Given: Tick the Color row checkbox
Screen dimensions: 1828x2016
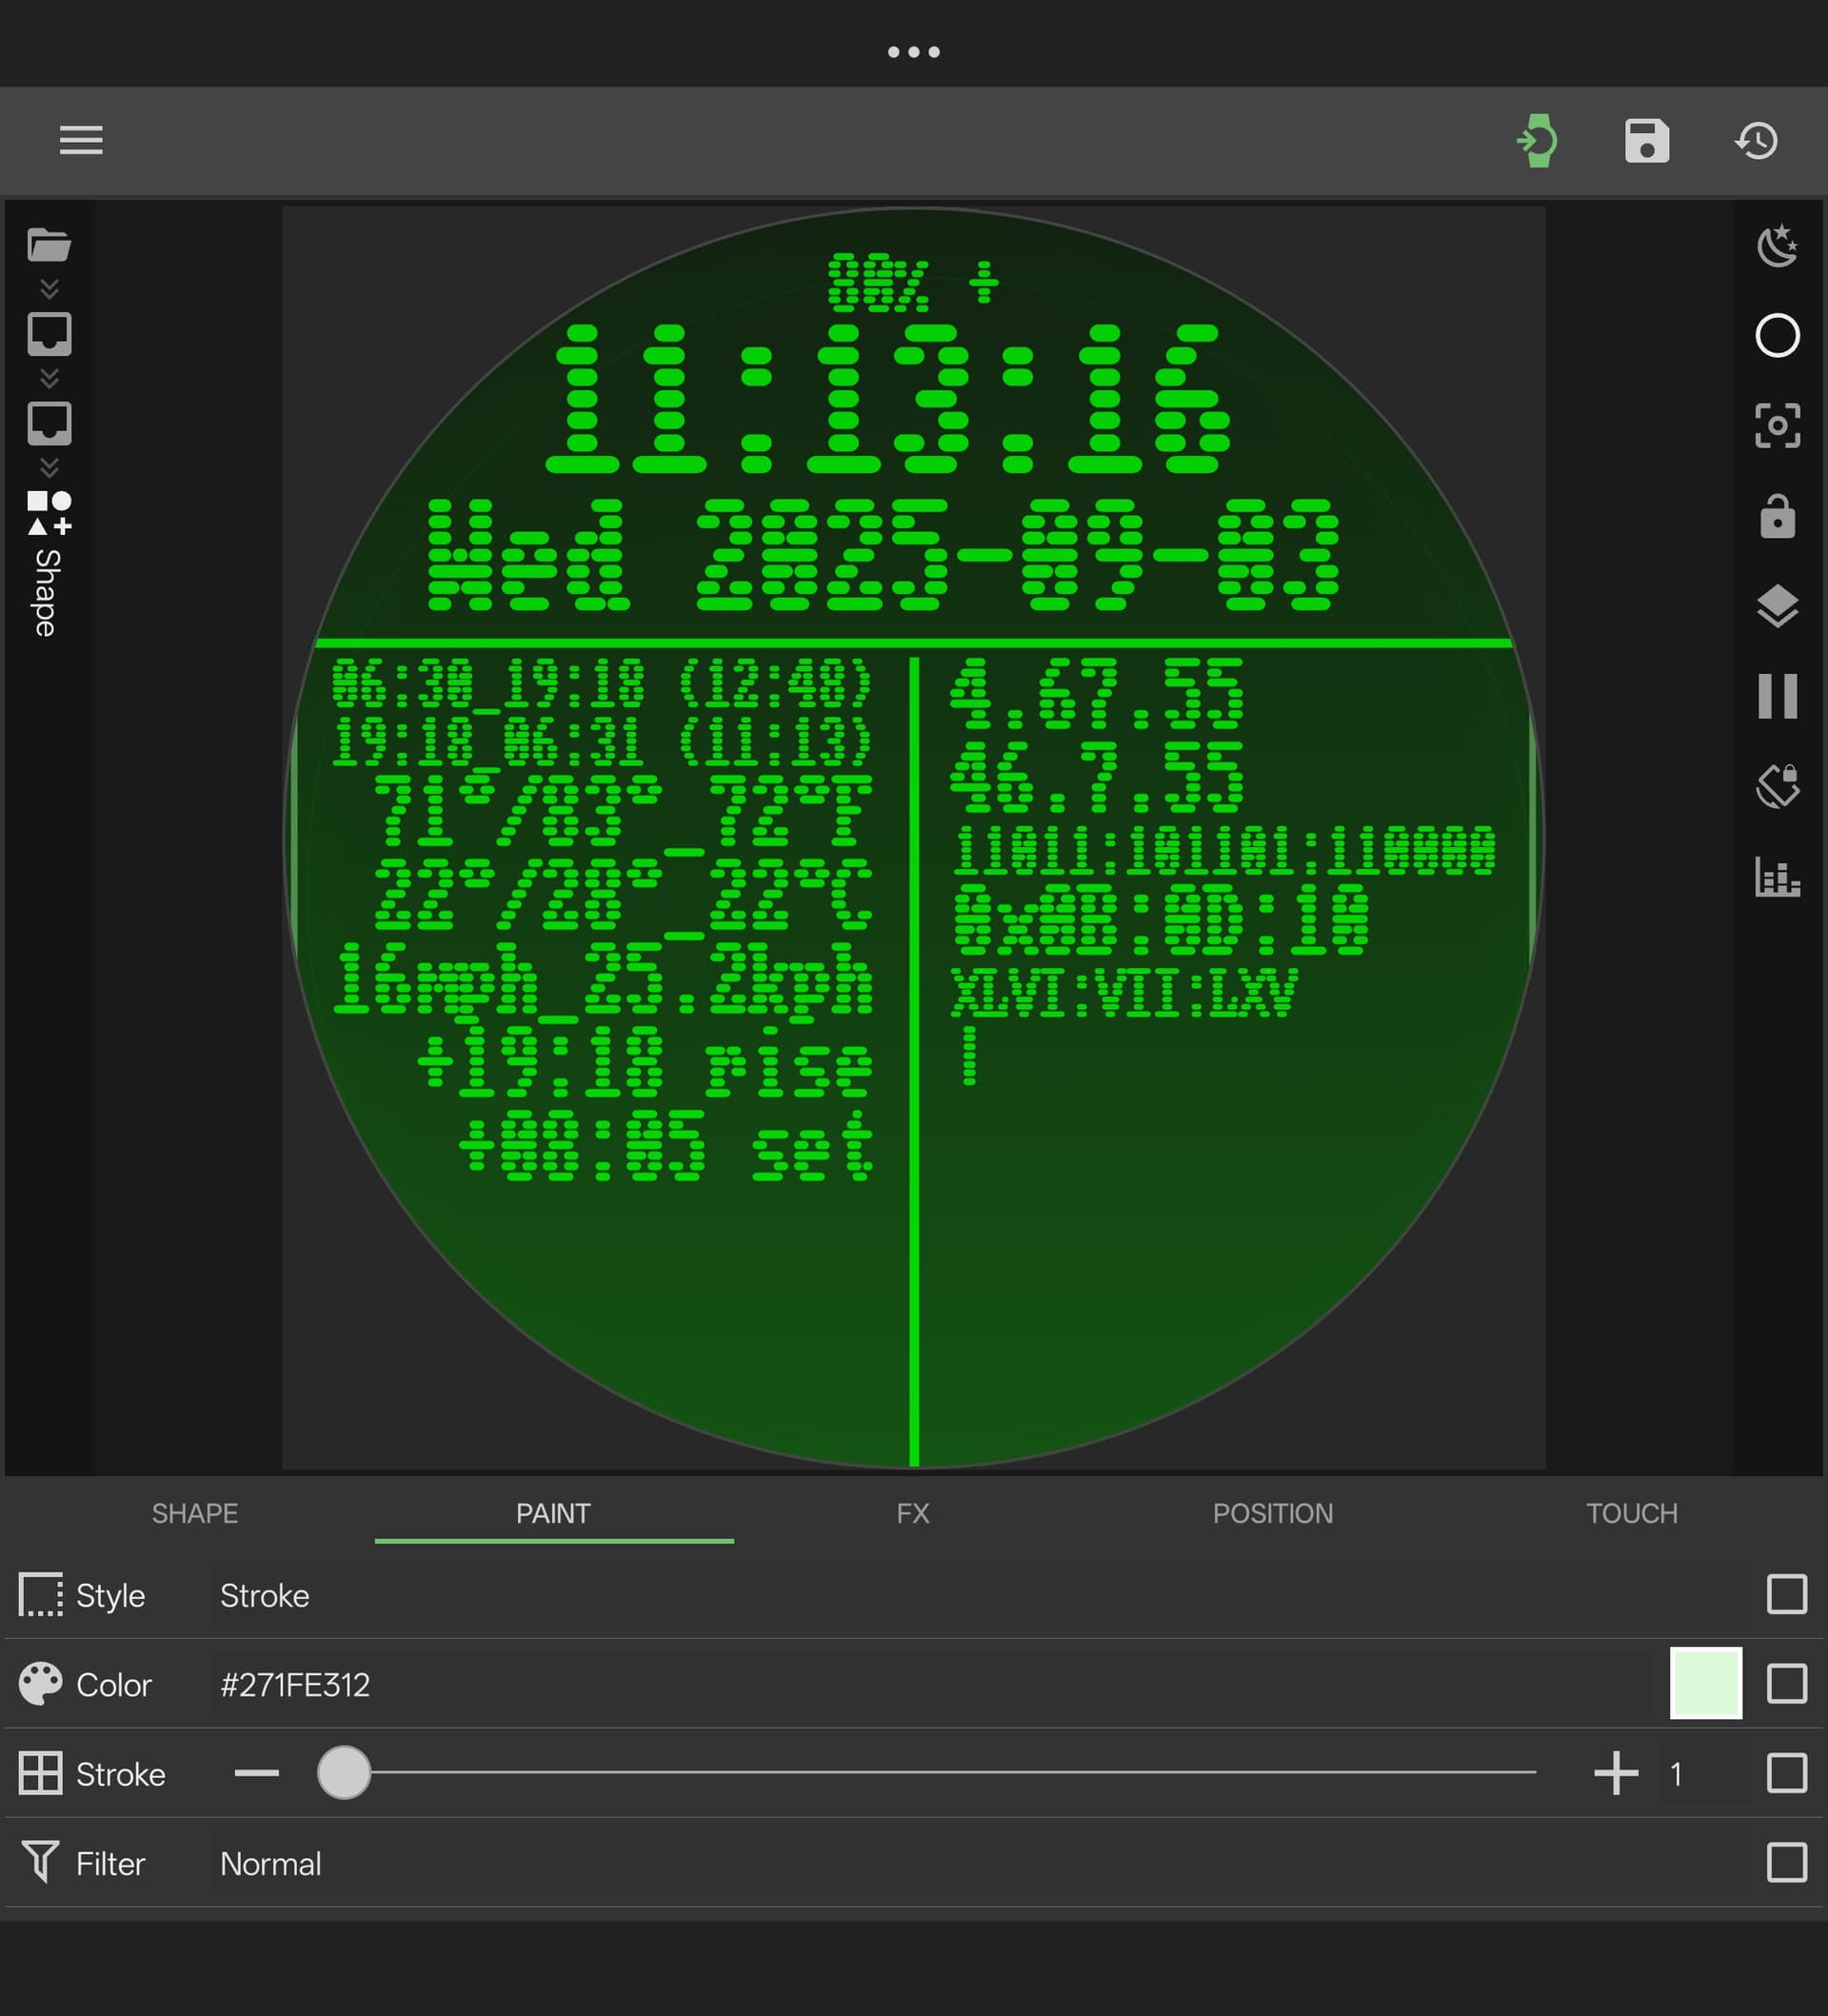Looking at the screenshot, I should coord(1786,1683).
